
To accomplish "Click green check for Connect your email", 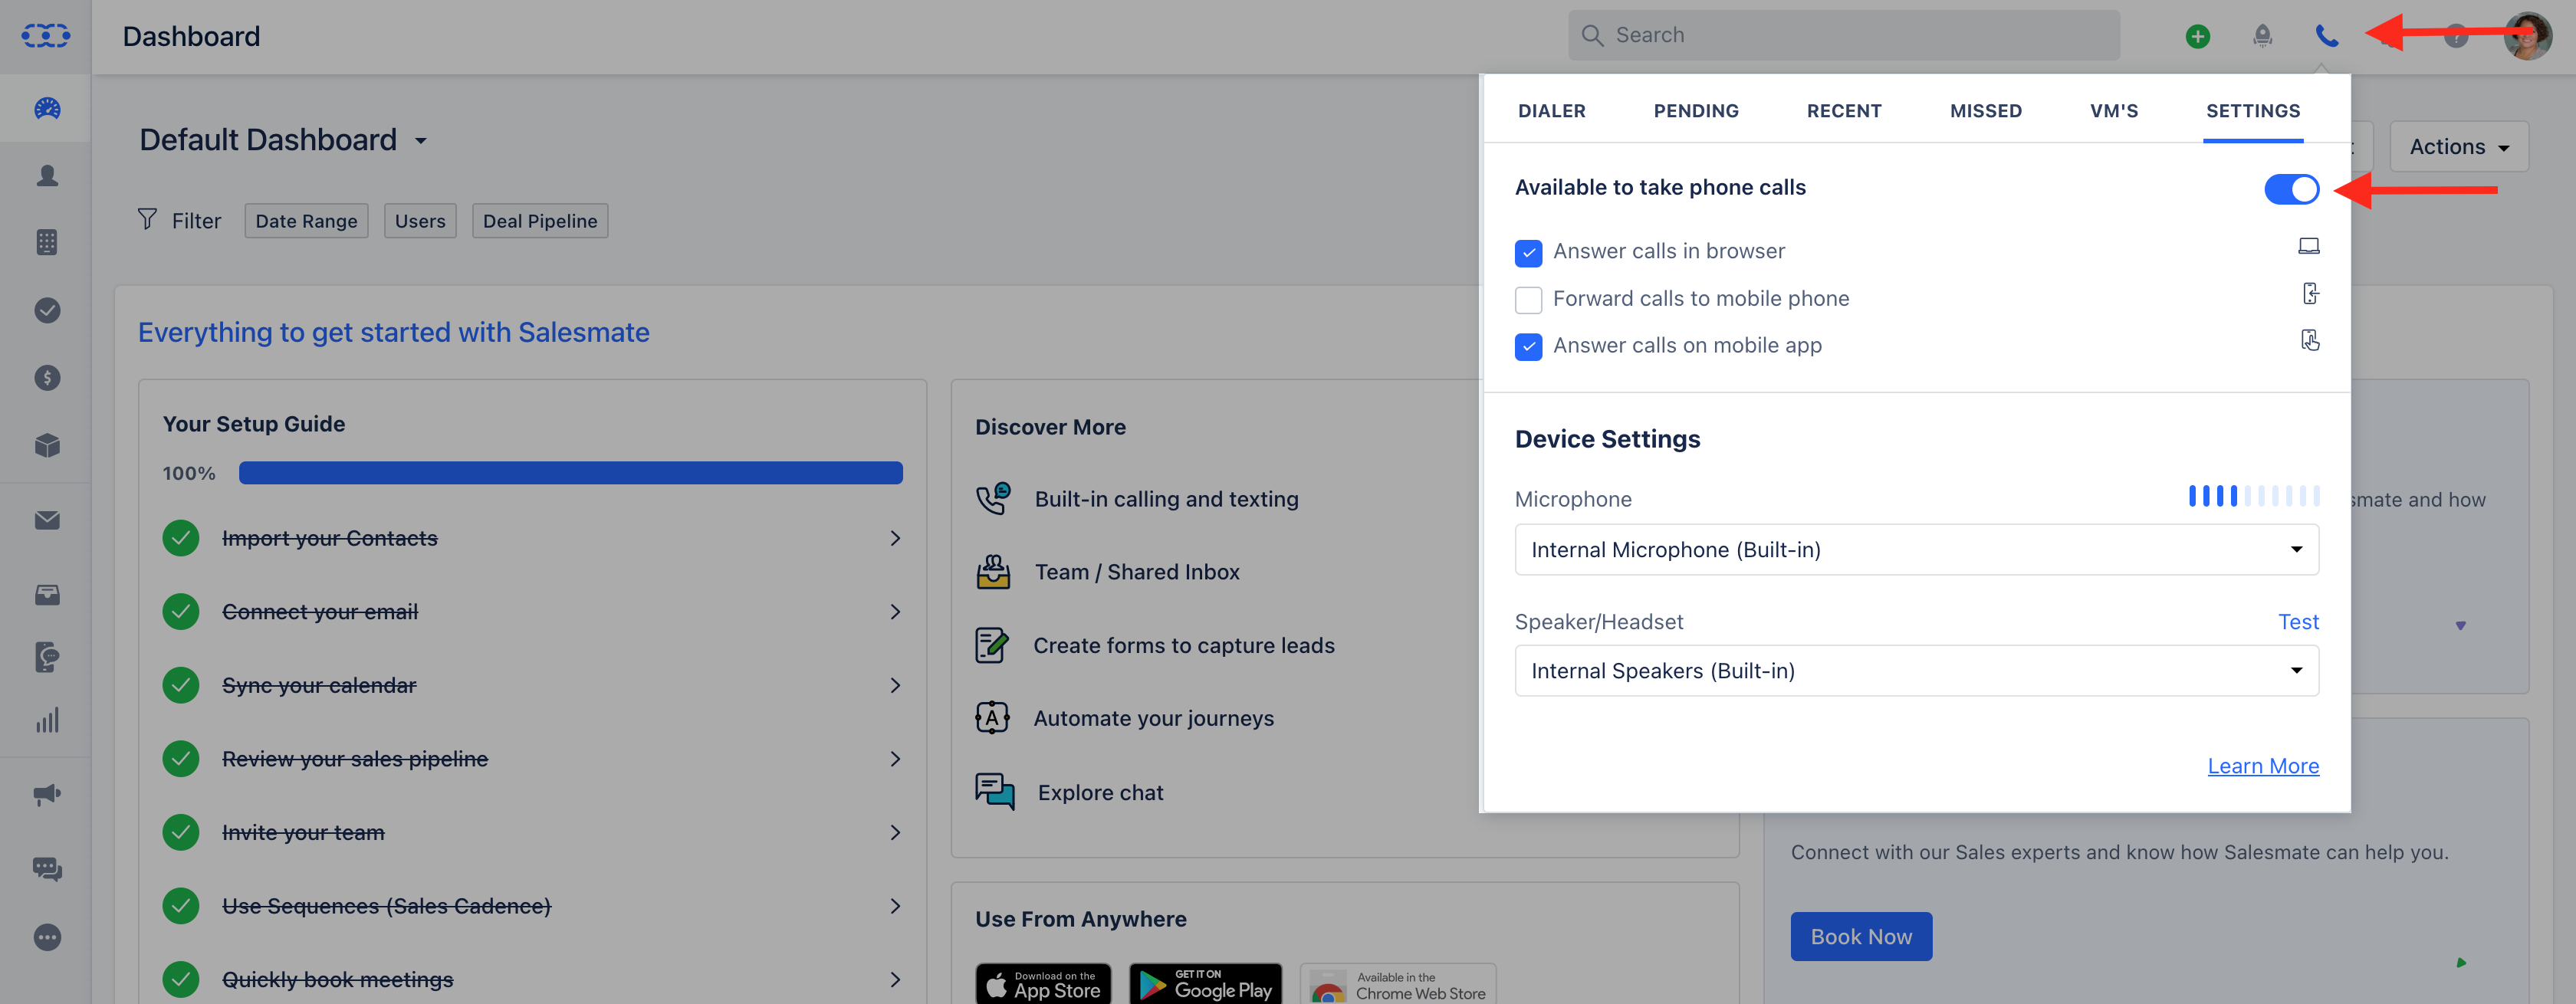I will pos(181,612).
